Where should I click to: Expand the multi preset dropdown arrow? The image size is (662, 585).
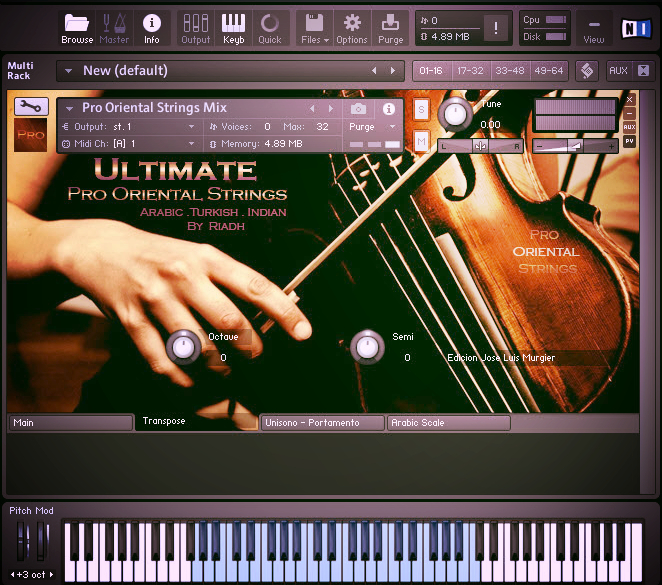(x=68, y=71)
